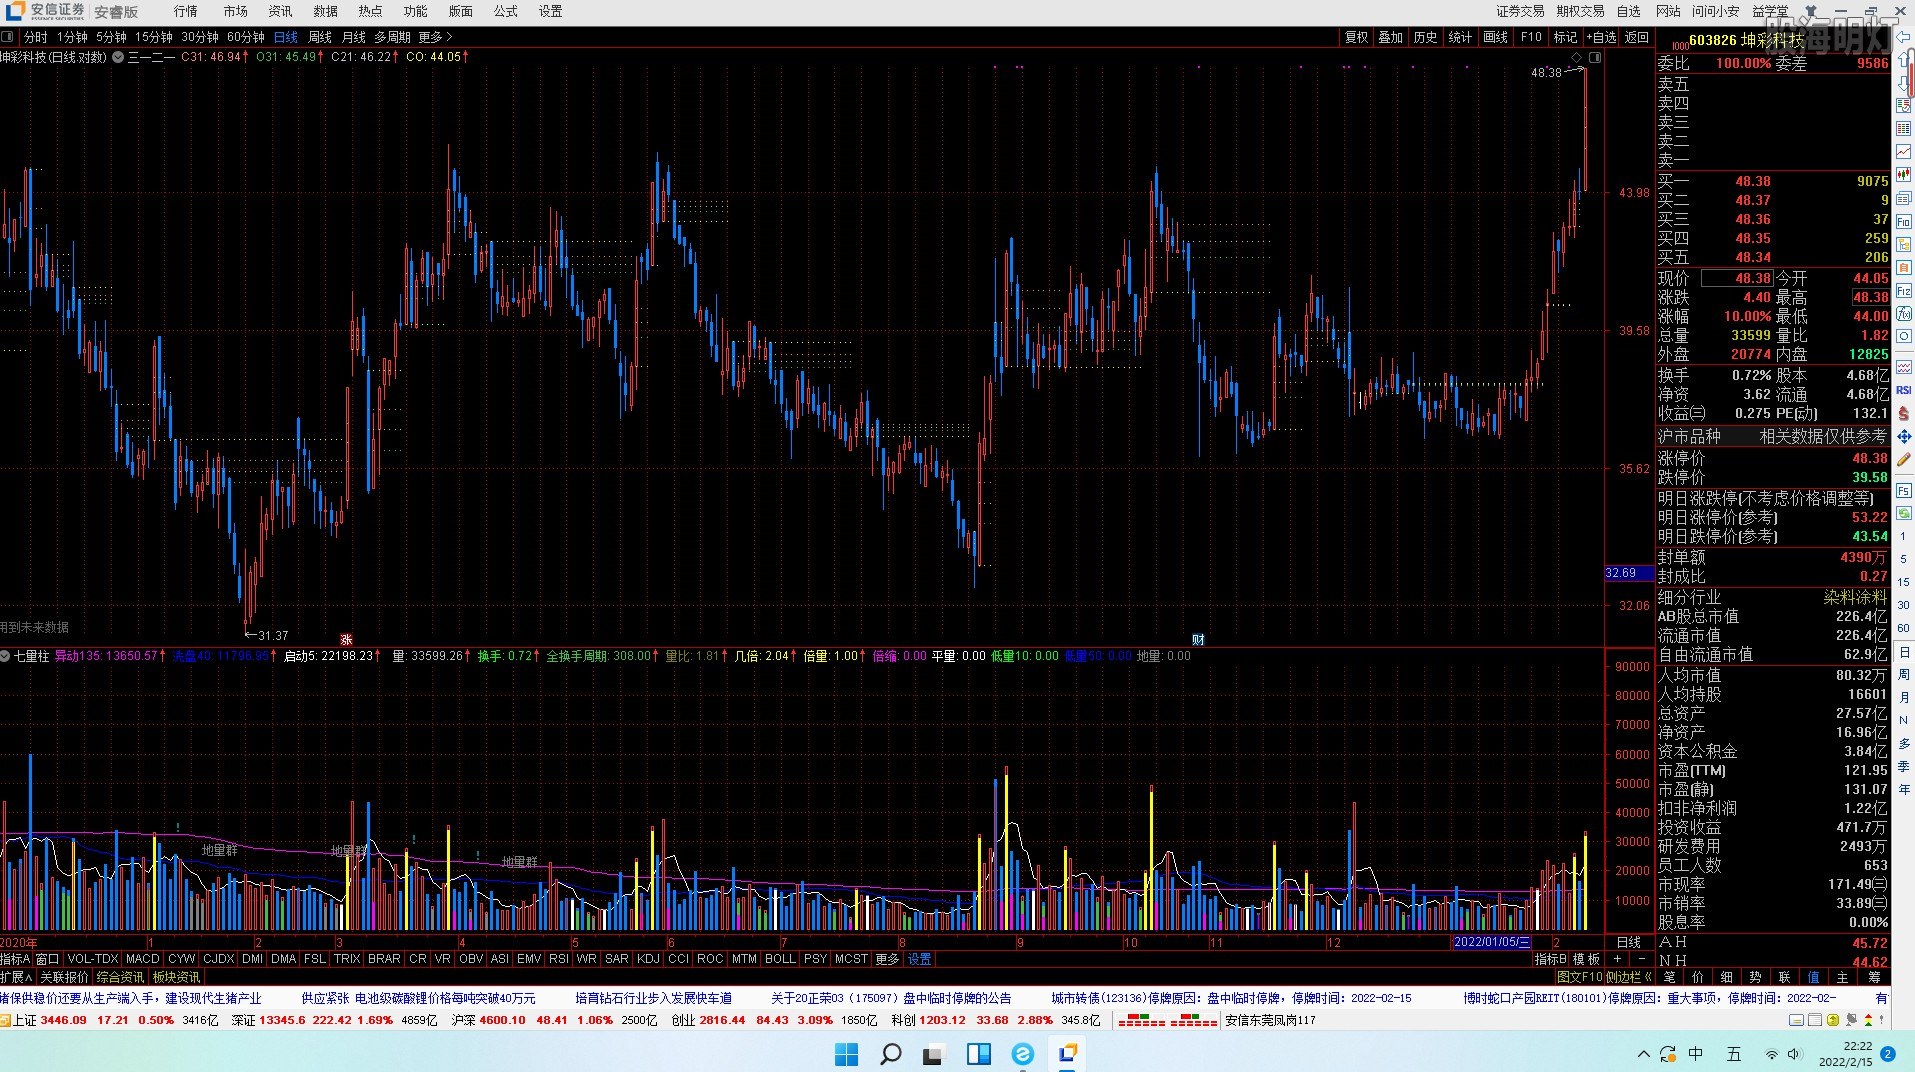Click the minus zoom-out button by 模板
This screenshot has height=1072, width=1915.
click(1641, 958)
